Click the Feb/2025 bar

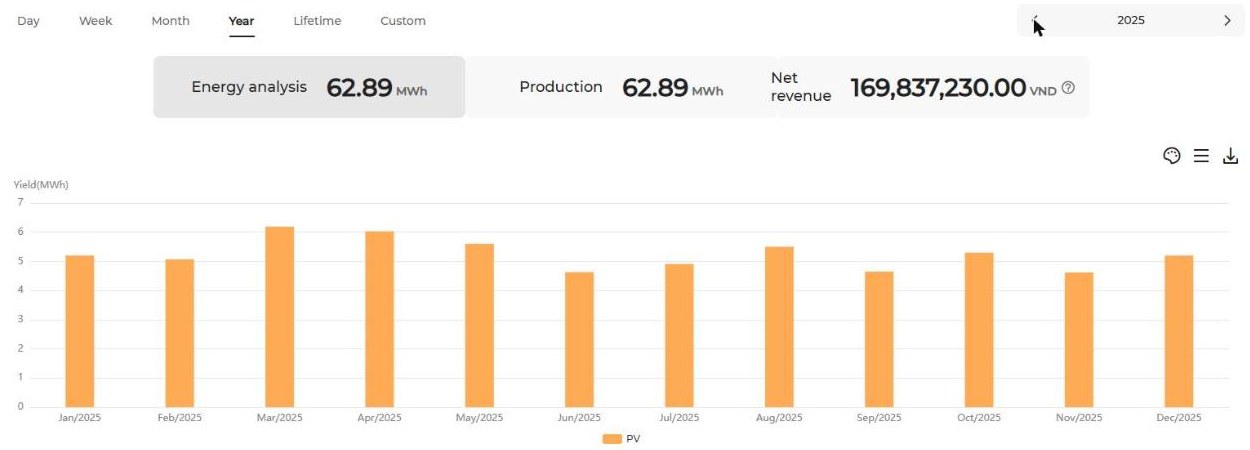pyautogui.click(x=179, y=333)
